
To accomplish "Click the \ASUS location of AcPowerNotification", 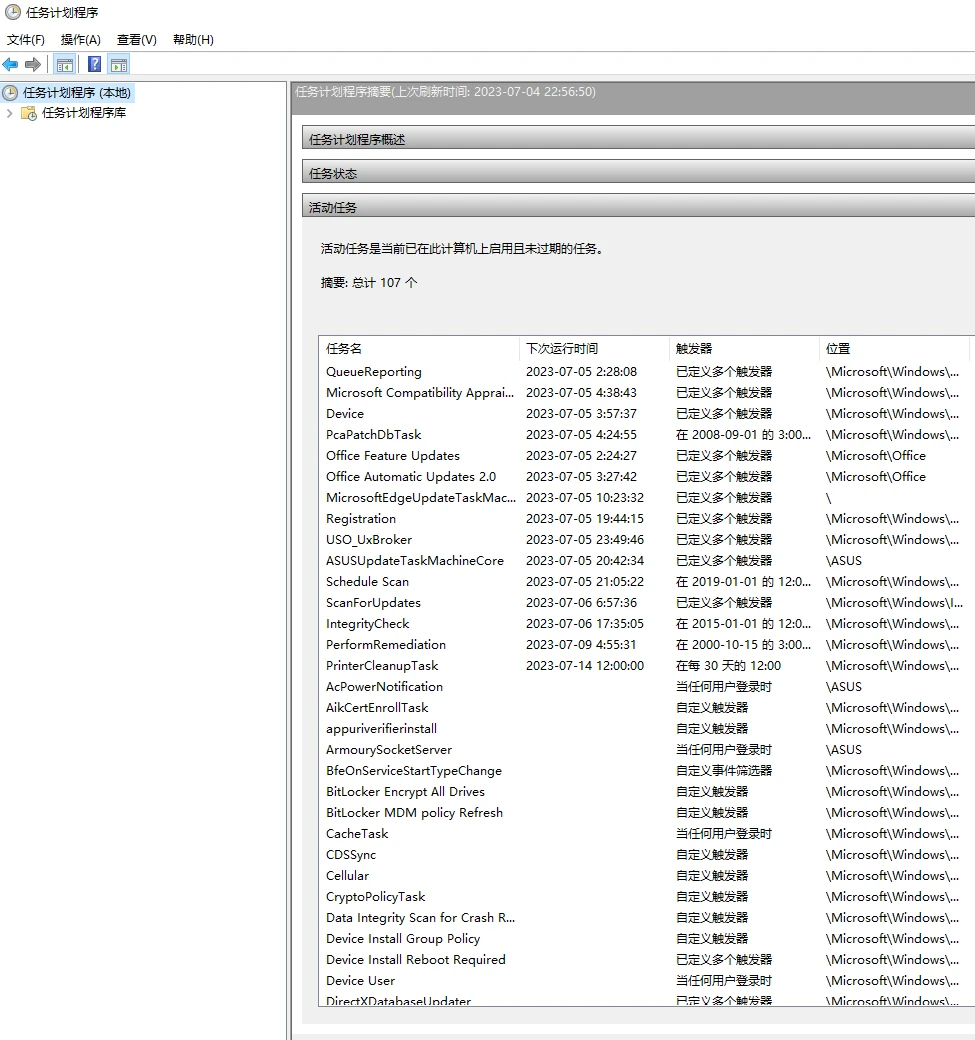I will [x=844, y=687].
